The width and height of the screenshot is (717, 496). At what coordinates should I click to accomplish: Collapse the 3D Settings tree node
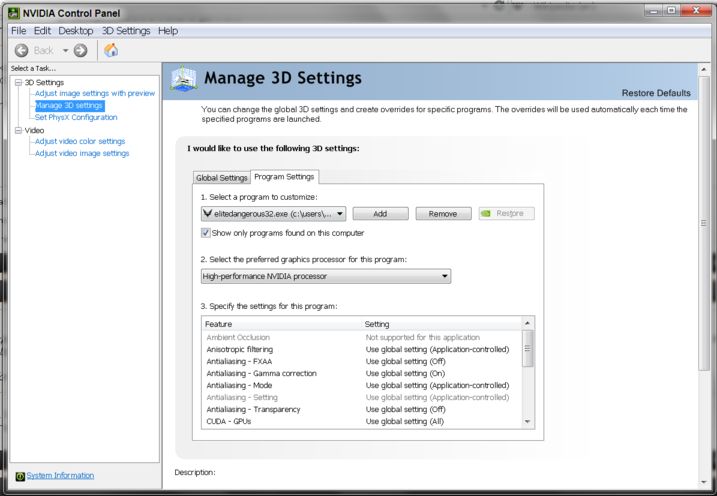18,82
